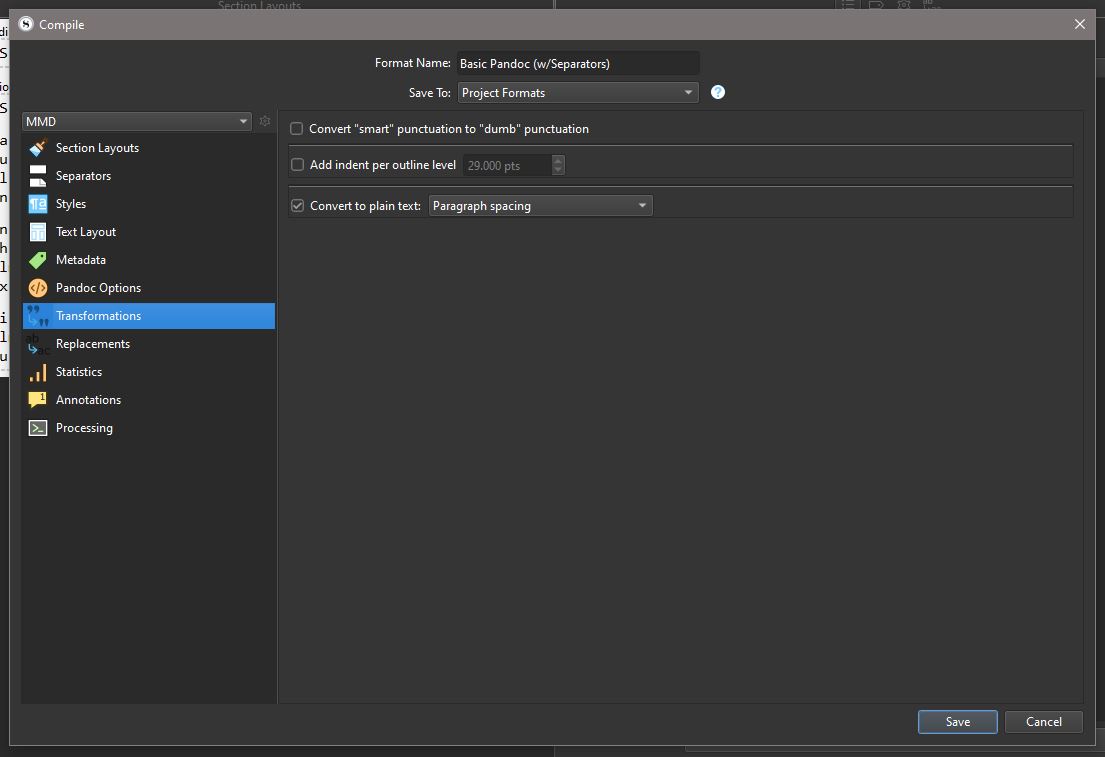This screenshot has width=1105, height=757.
Task: Open Section Layouts brush icon
Action: click(x=38, y=148)
